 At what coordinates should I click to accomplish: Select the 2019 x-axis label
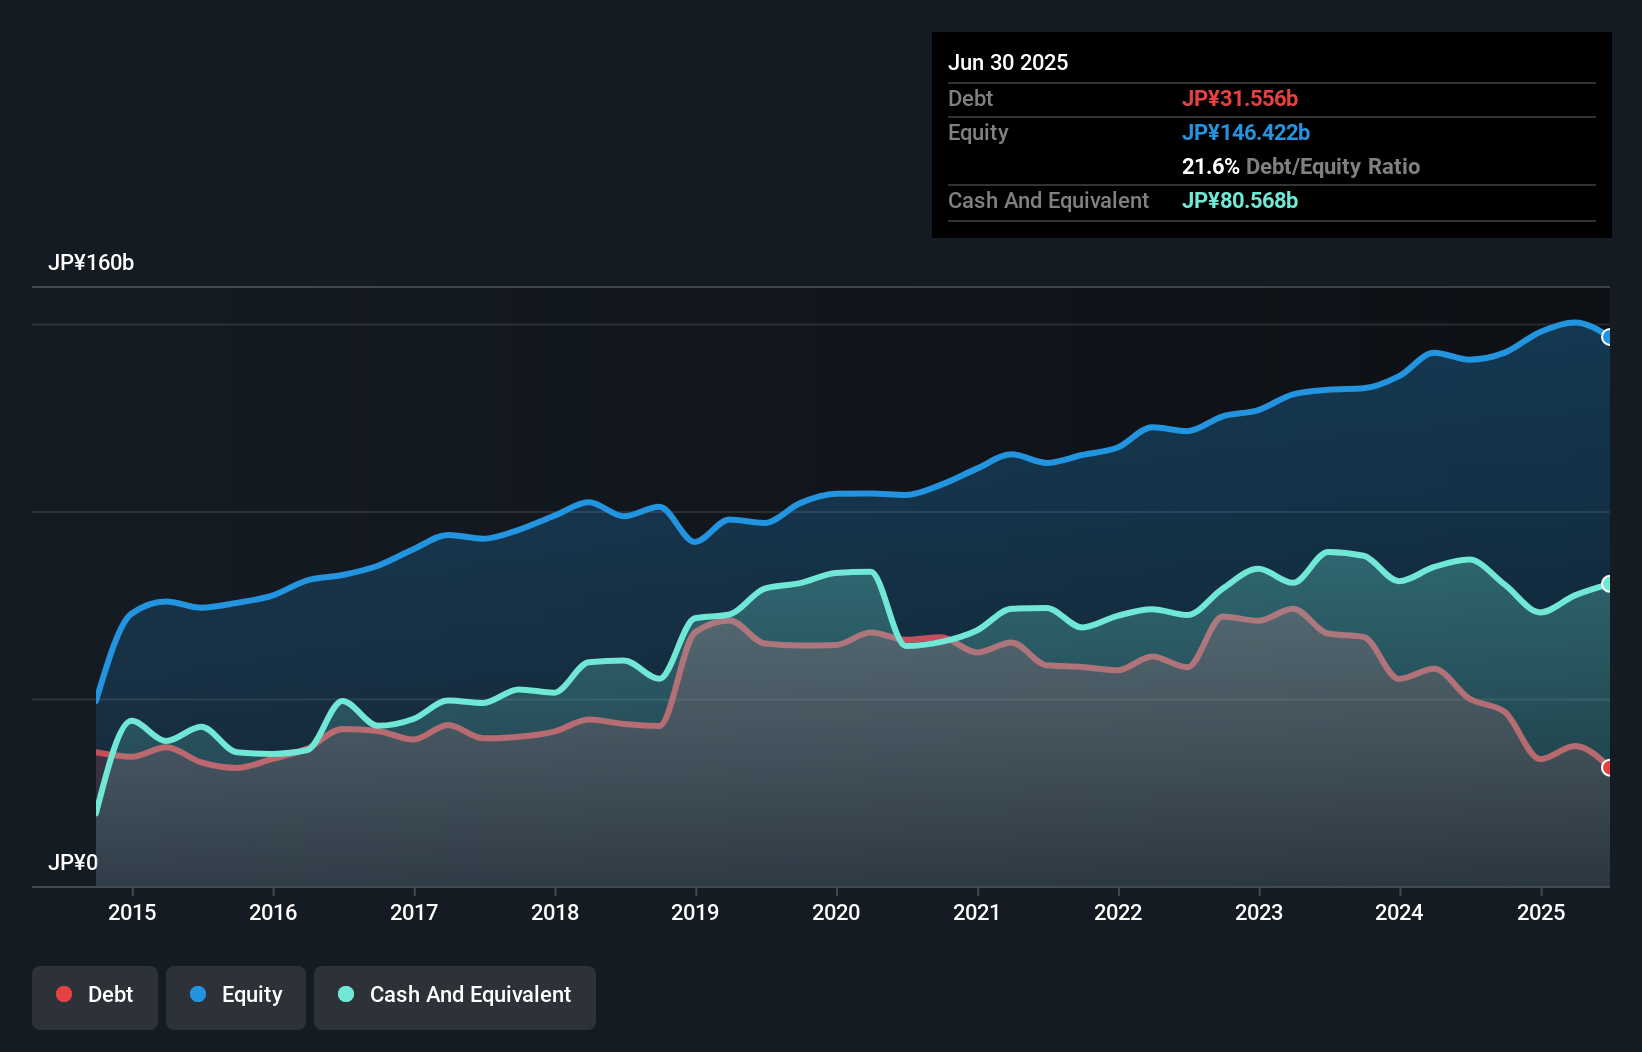pos(695,912)
